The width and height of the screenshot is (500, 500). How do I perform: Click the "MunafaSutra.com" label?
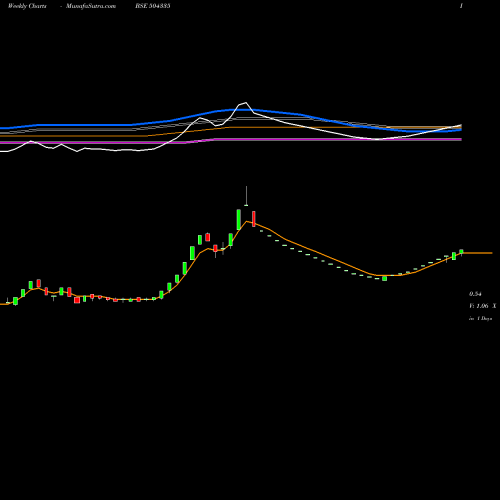pyautogui.click(x=91, y=6)
